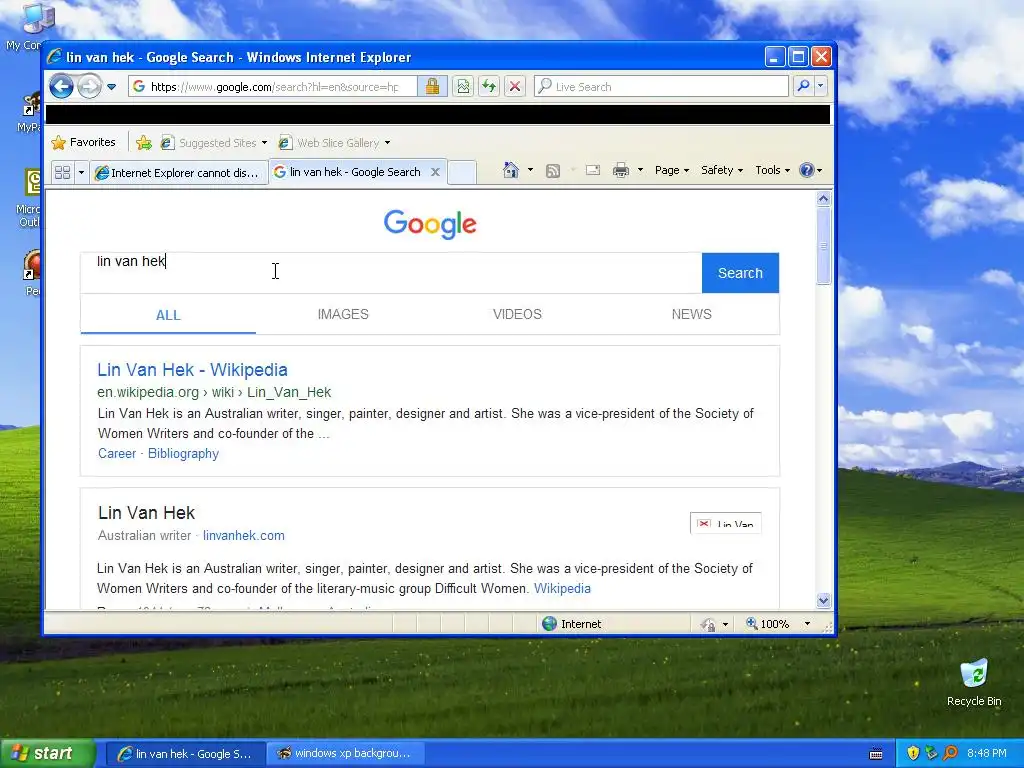Image resolution: width=1024 pixels, height=768 pixels.
Task: Click the page scrollbar up arrow
Action: pos(824,199)
